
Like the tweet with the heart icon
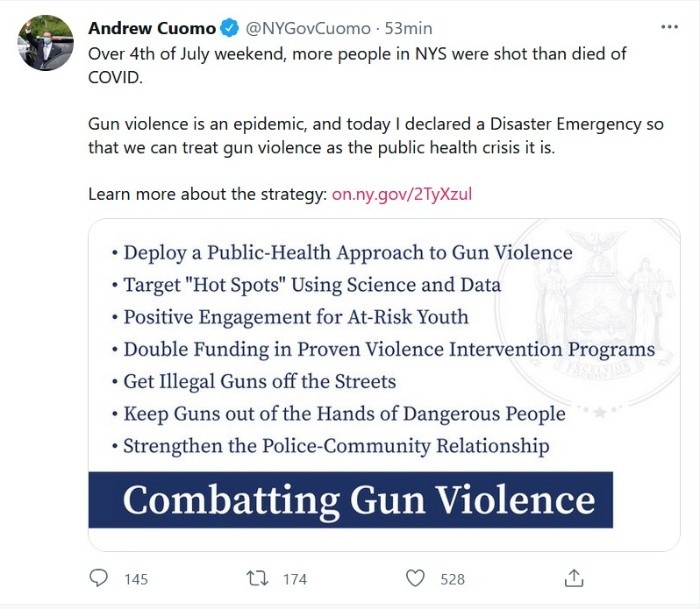tap(415, 578)
